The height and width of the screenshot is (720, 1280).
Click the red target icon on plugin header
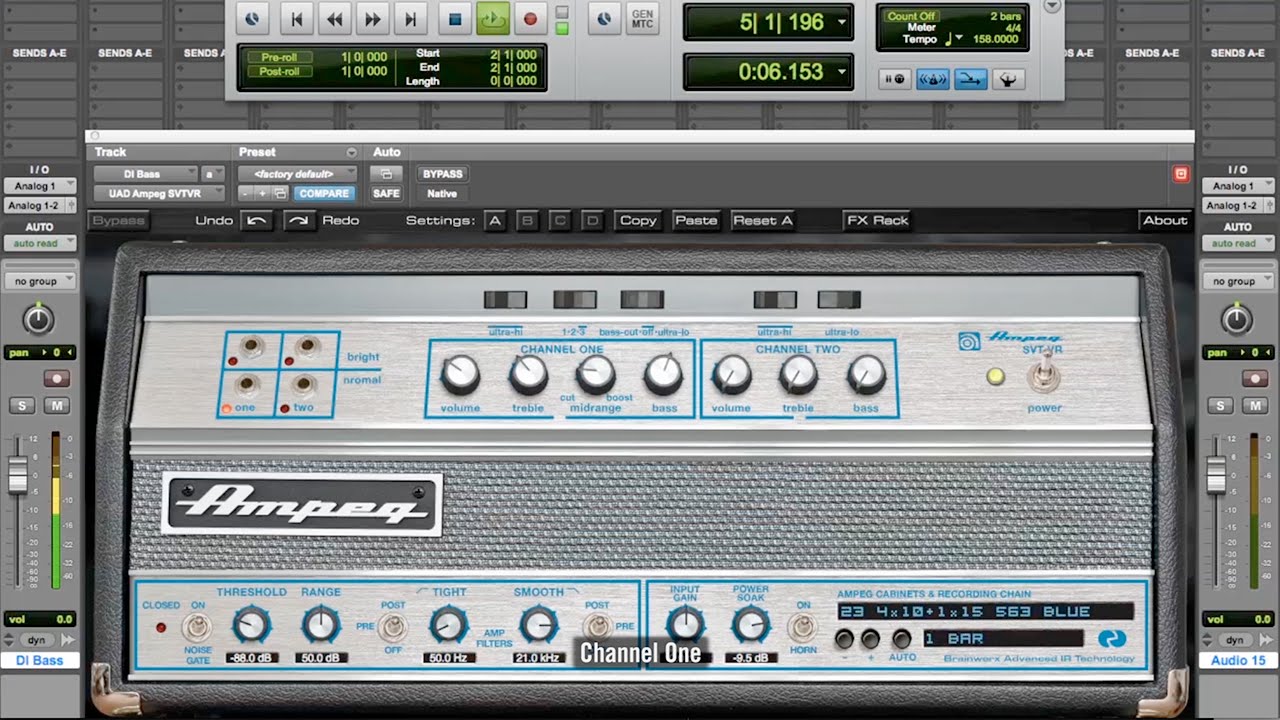pos(1181,174)
